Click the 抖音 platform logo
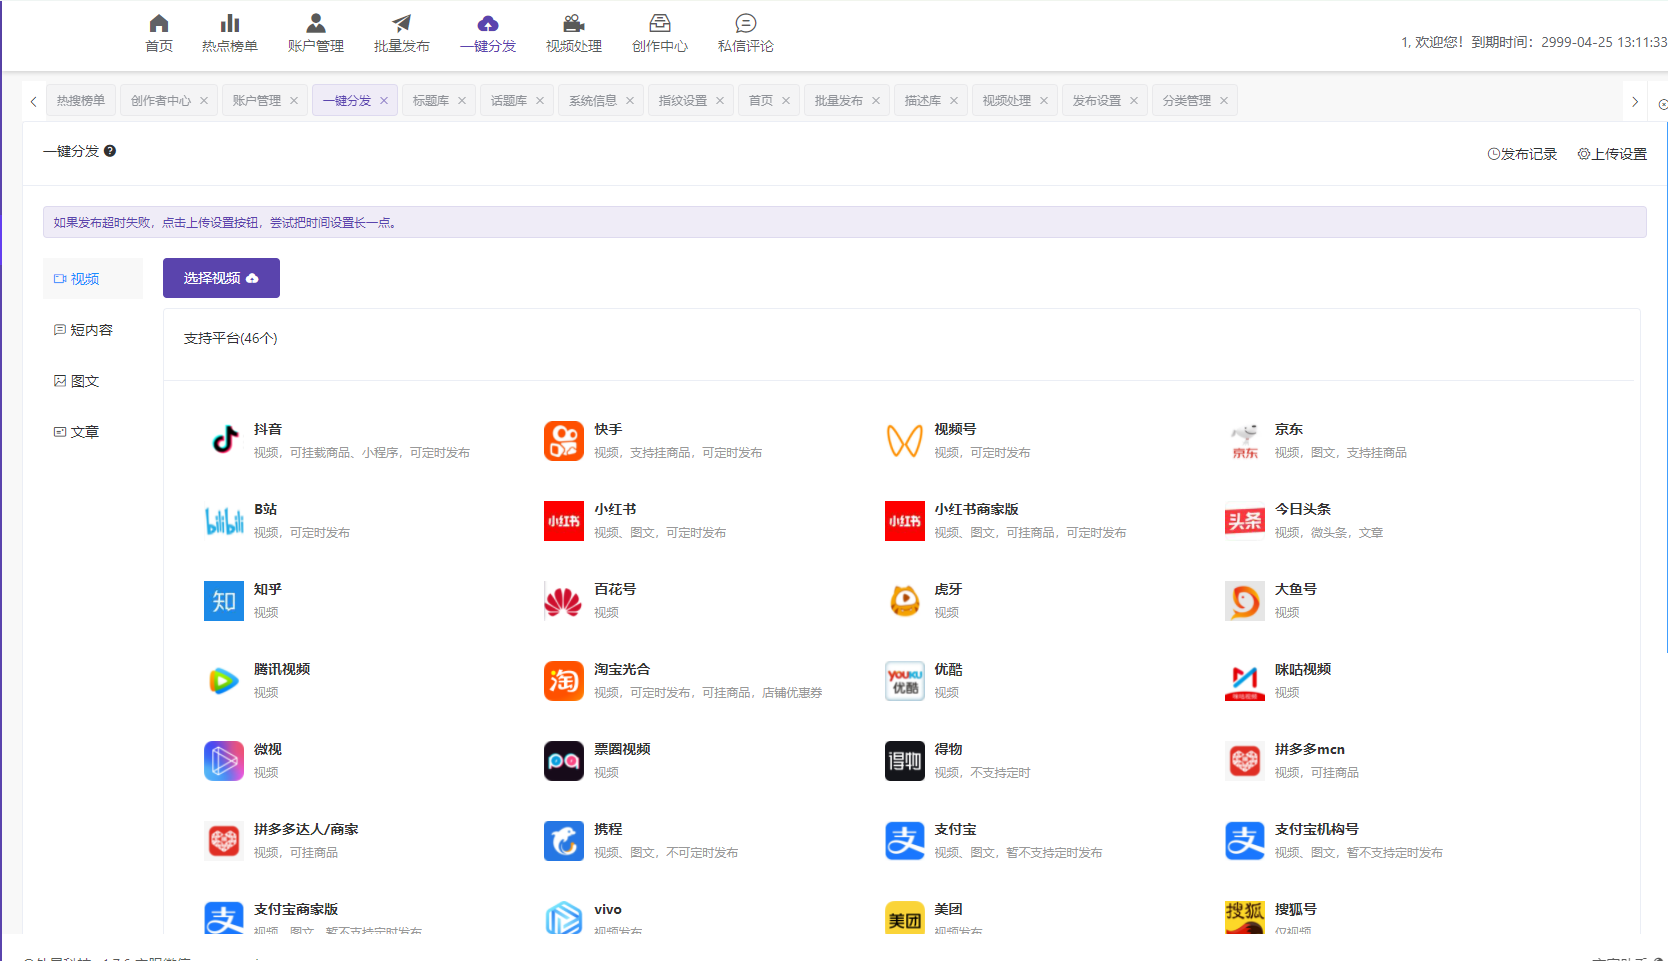Screen dimensions: 1668x961 click(x=224, y=441)
